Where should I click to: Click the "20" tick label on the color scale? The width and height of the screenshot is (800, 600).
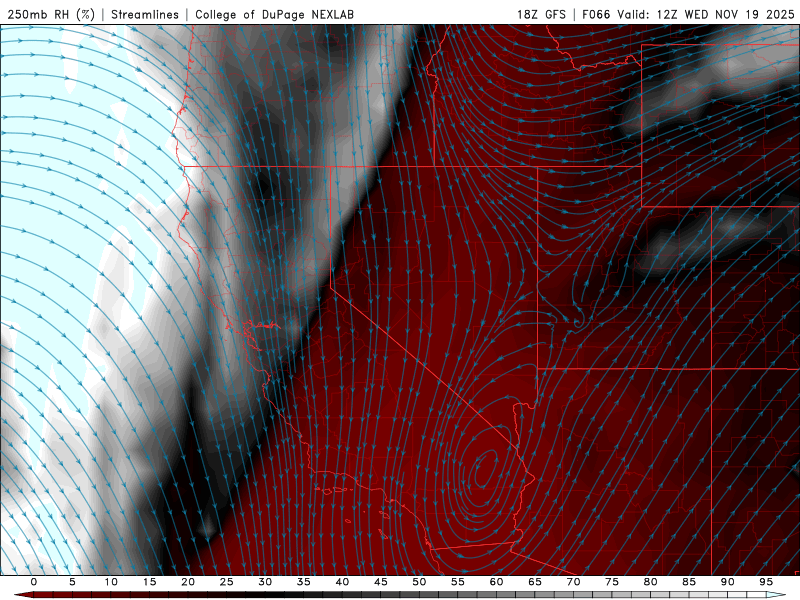188,582
